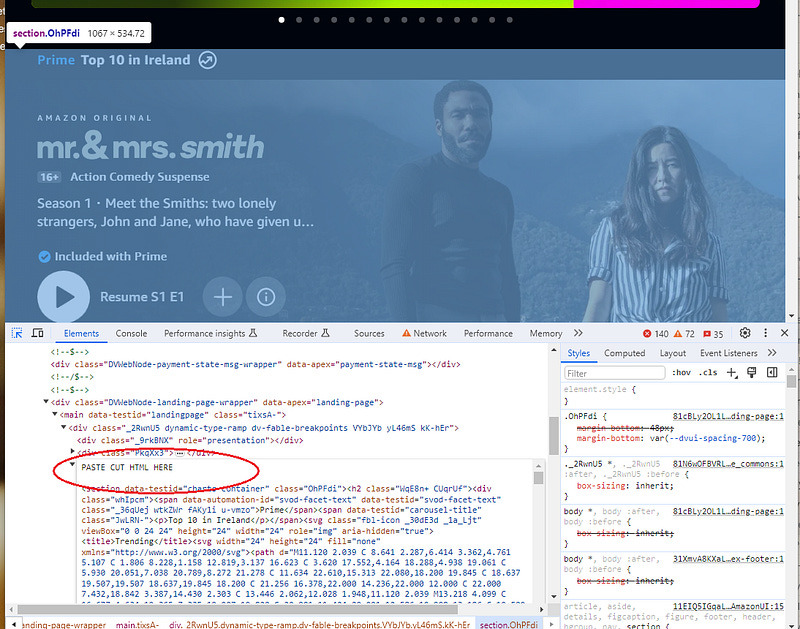Screen dimensions: 800x629
Task: Open the Performance tab
Action: pyautogui.click(x=488, y=334)
